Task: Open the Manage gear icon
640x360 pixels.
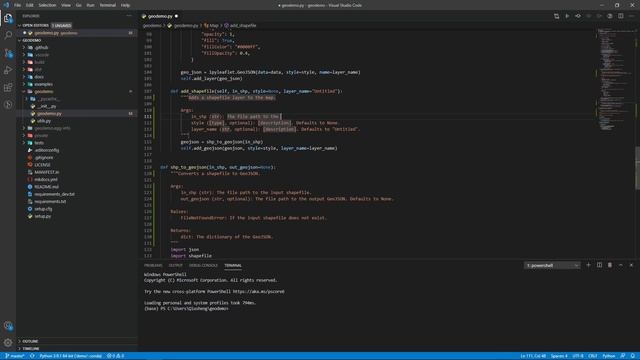Action: pyautogui.click(x=8, y=342)
